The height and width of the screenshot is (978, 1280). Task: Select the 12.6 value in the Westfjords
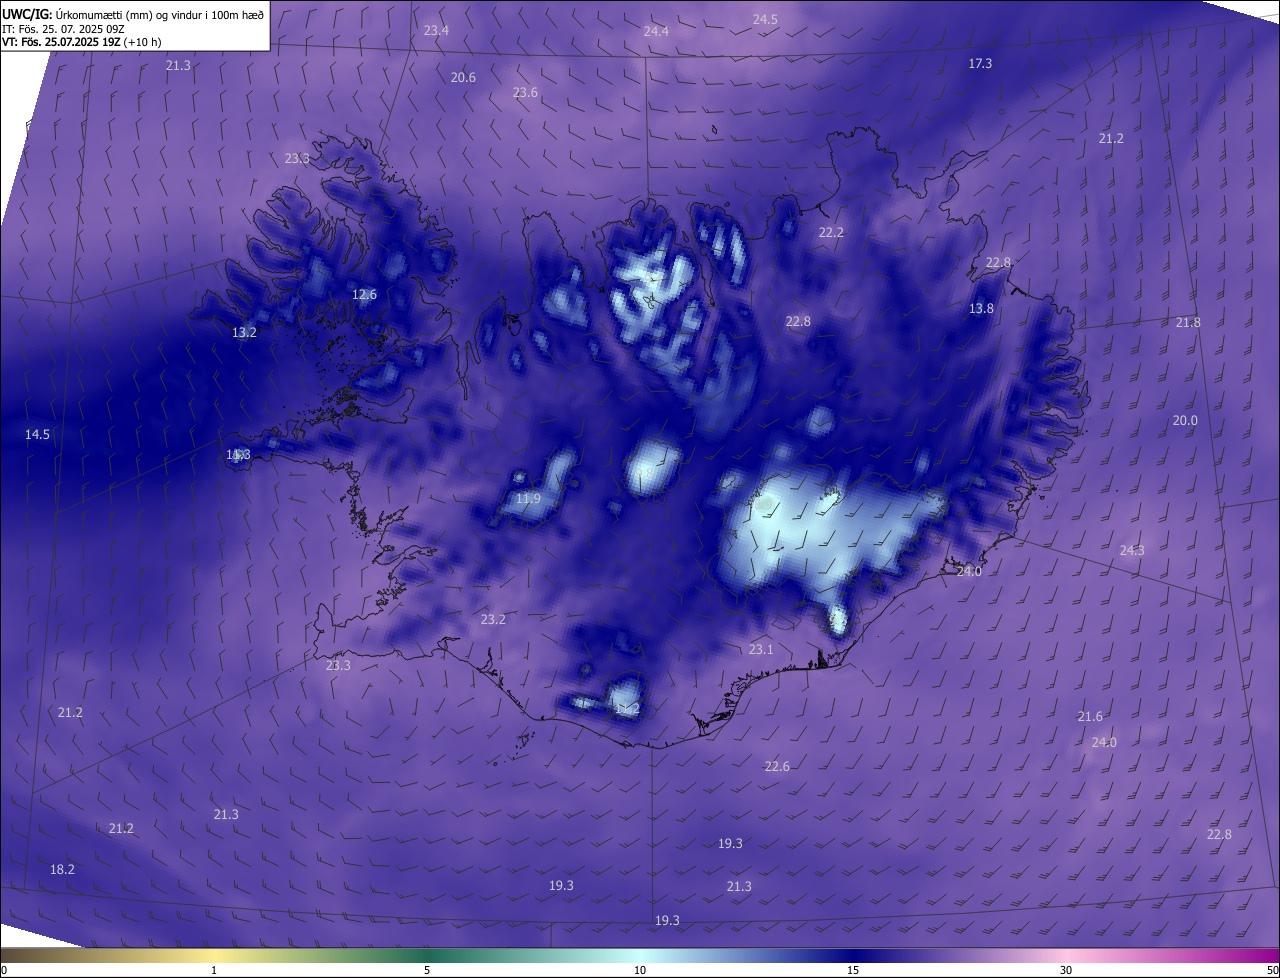tap(364, 295)
